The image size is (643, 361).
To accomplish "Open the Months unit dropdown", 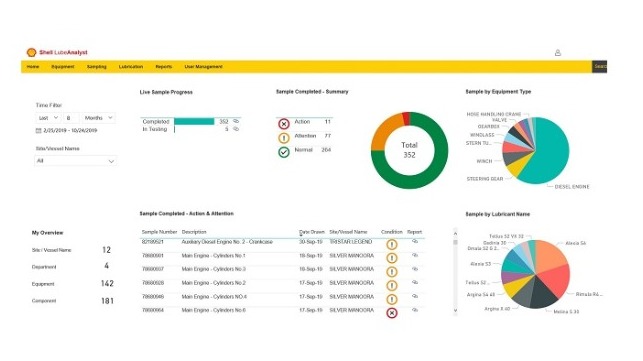I will (98, 118).
